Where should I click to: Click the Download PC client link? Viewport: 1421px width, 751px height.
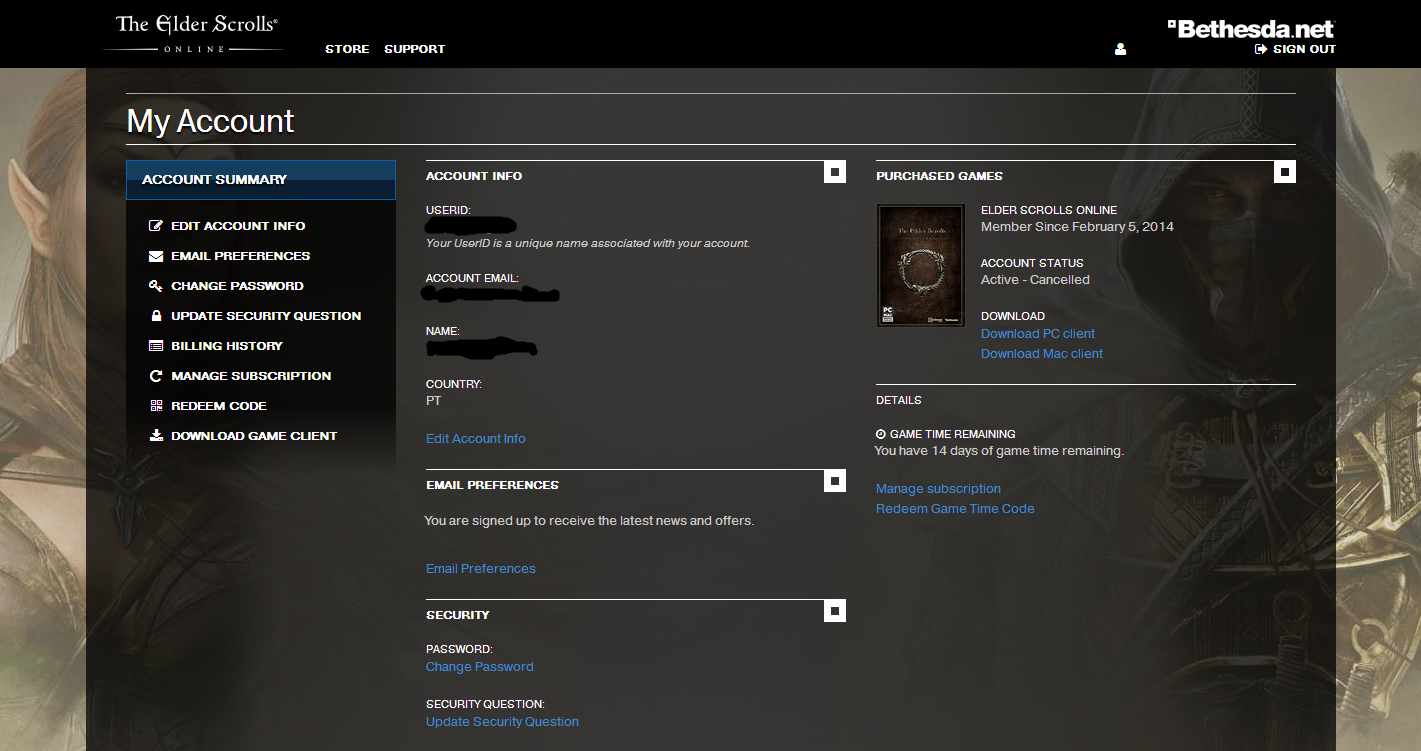point(1038,334)
